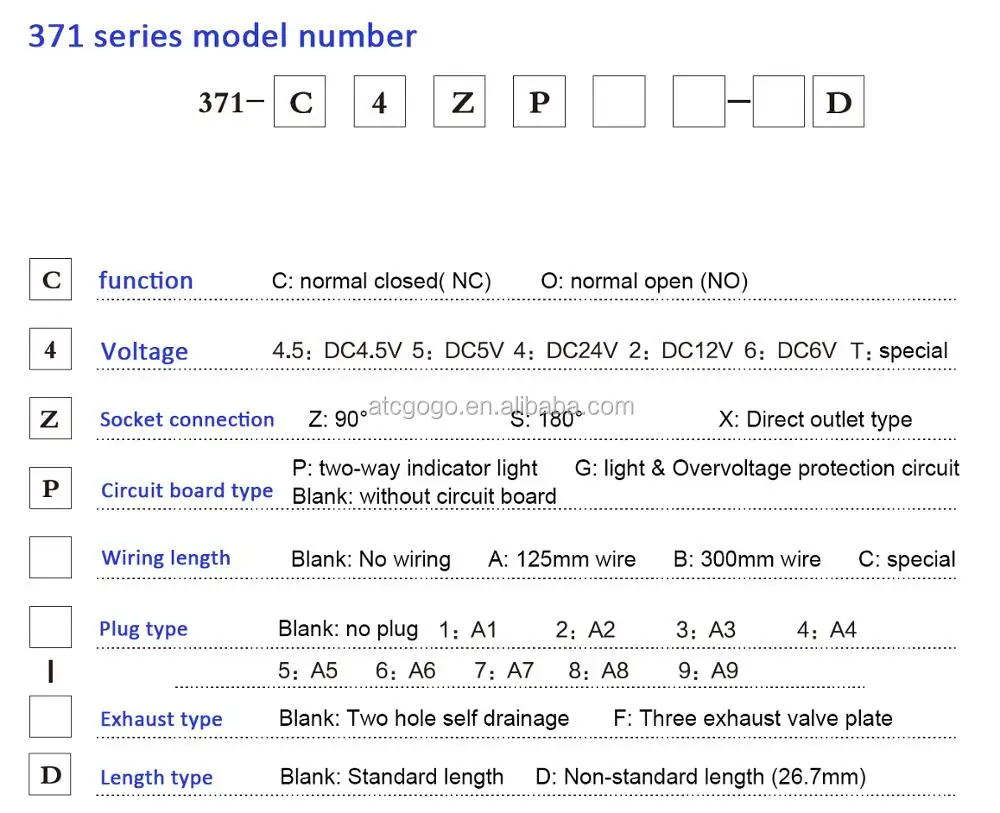
Task: Click the empty box beside Plug type
Action: [50, 627]
